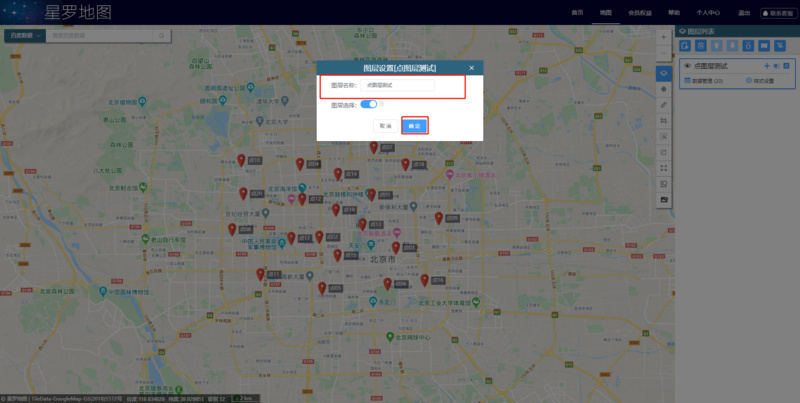
Task: Click the label settings icon on 点图层测试
Action: click(777, 66)
